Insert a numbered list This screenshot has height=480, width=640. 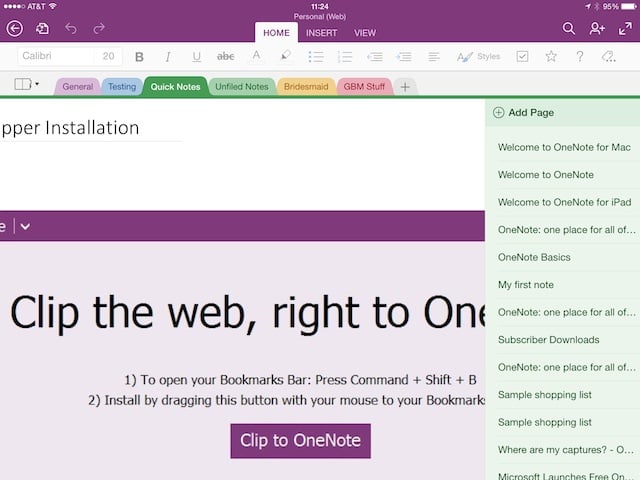click(x=345, y=57)
